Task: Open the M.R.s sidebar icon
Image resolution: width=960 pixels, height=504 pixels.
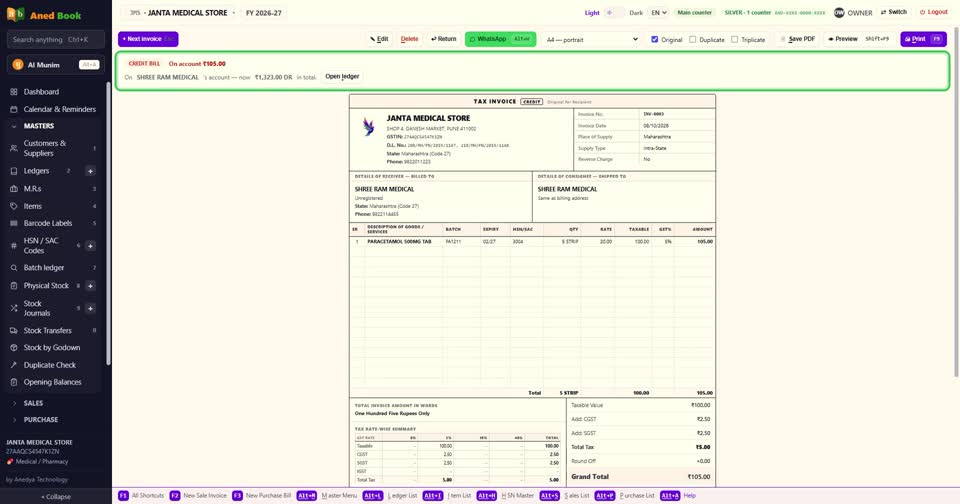Action: (13, 189)
